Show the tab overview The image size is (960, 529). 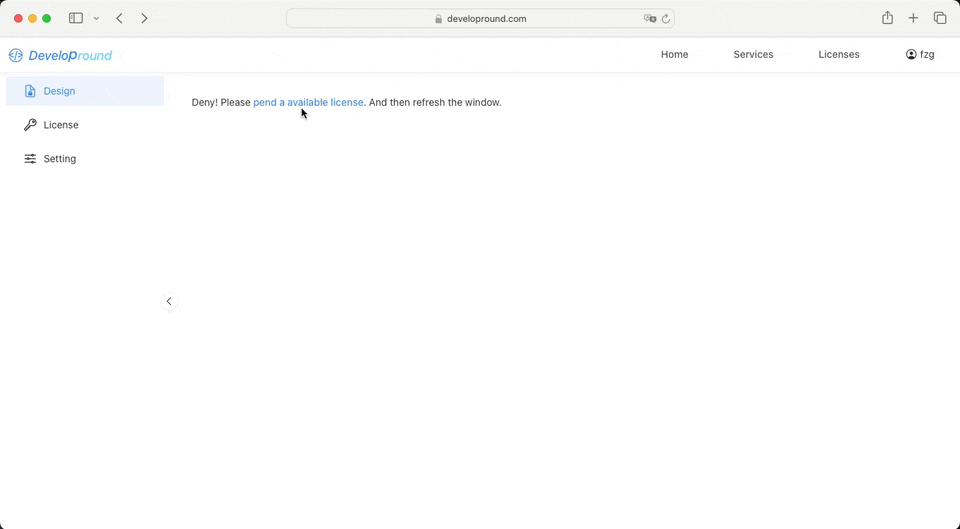940,18
